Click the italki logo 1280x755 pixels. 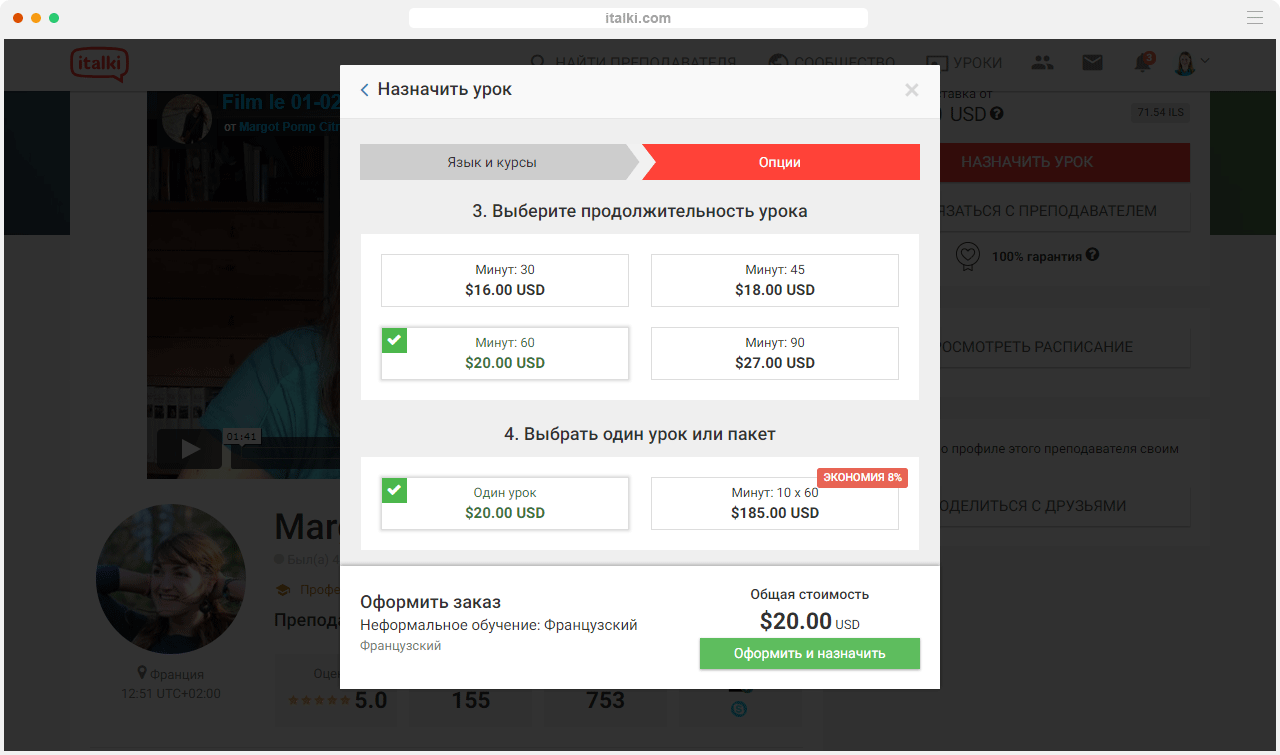tap(99, 64)
